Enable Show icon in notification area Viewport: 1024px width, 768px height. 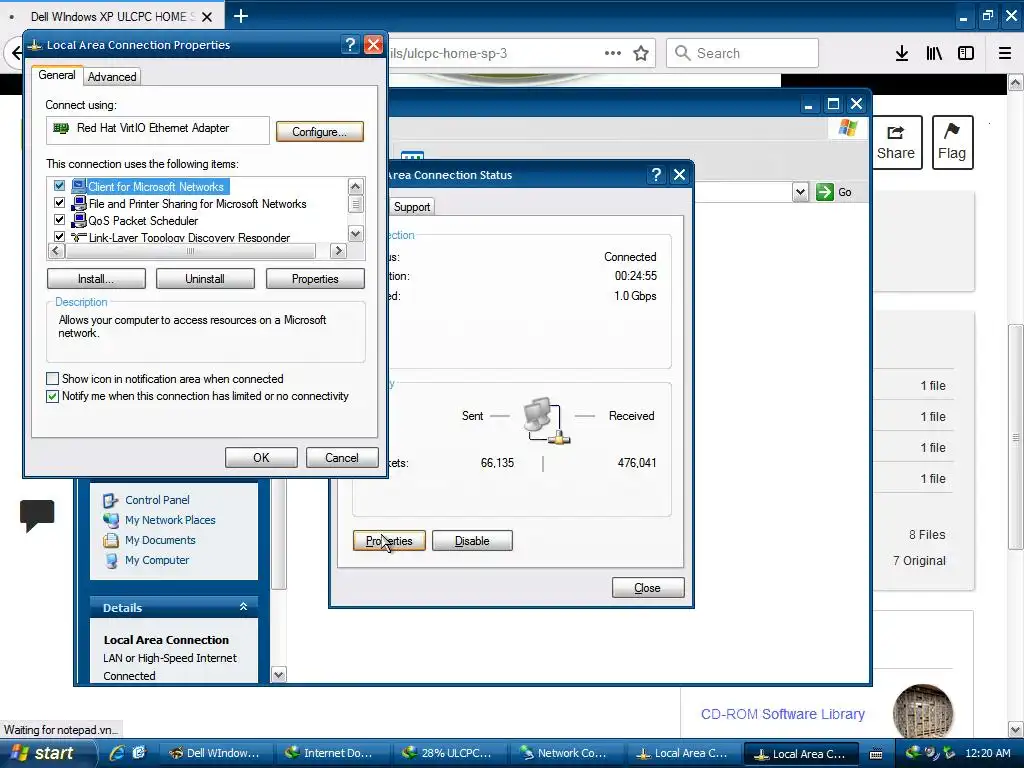pyautogui.click(x=52, y=379)
